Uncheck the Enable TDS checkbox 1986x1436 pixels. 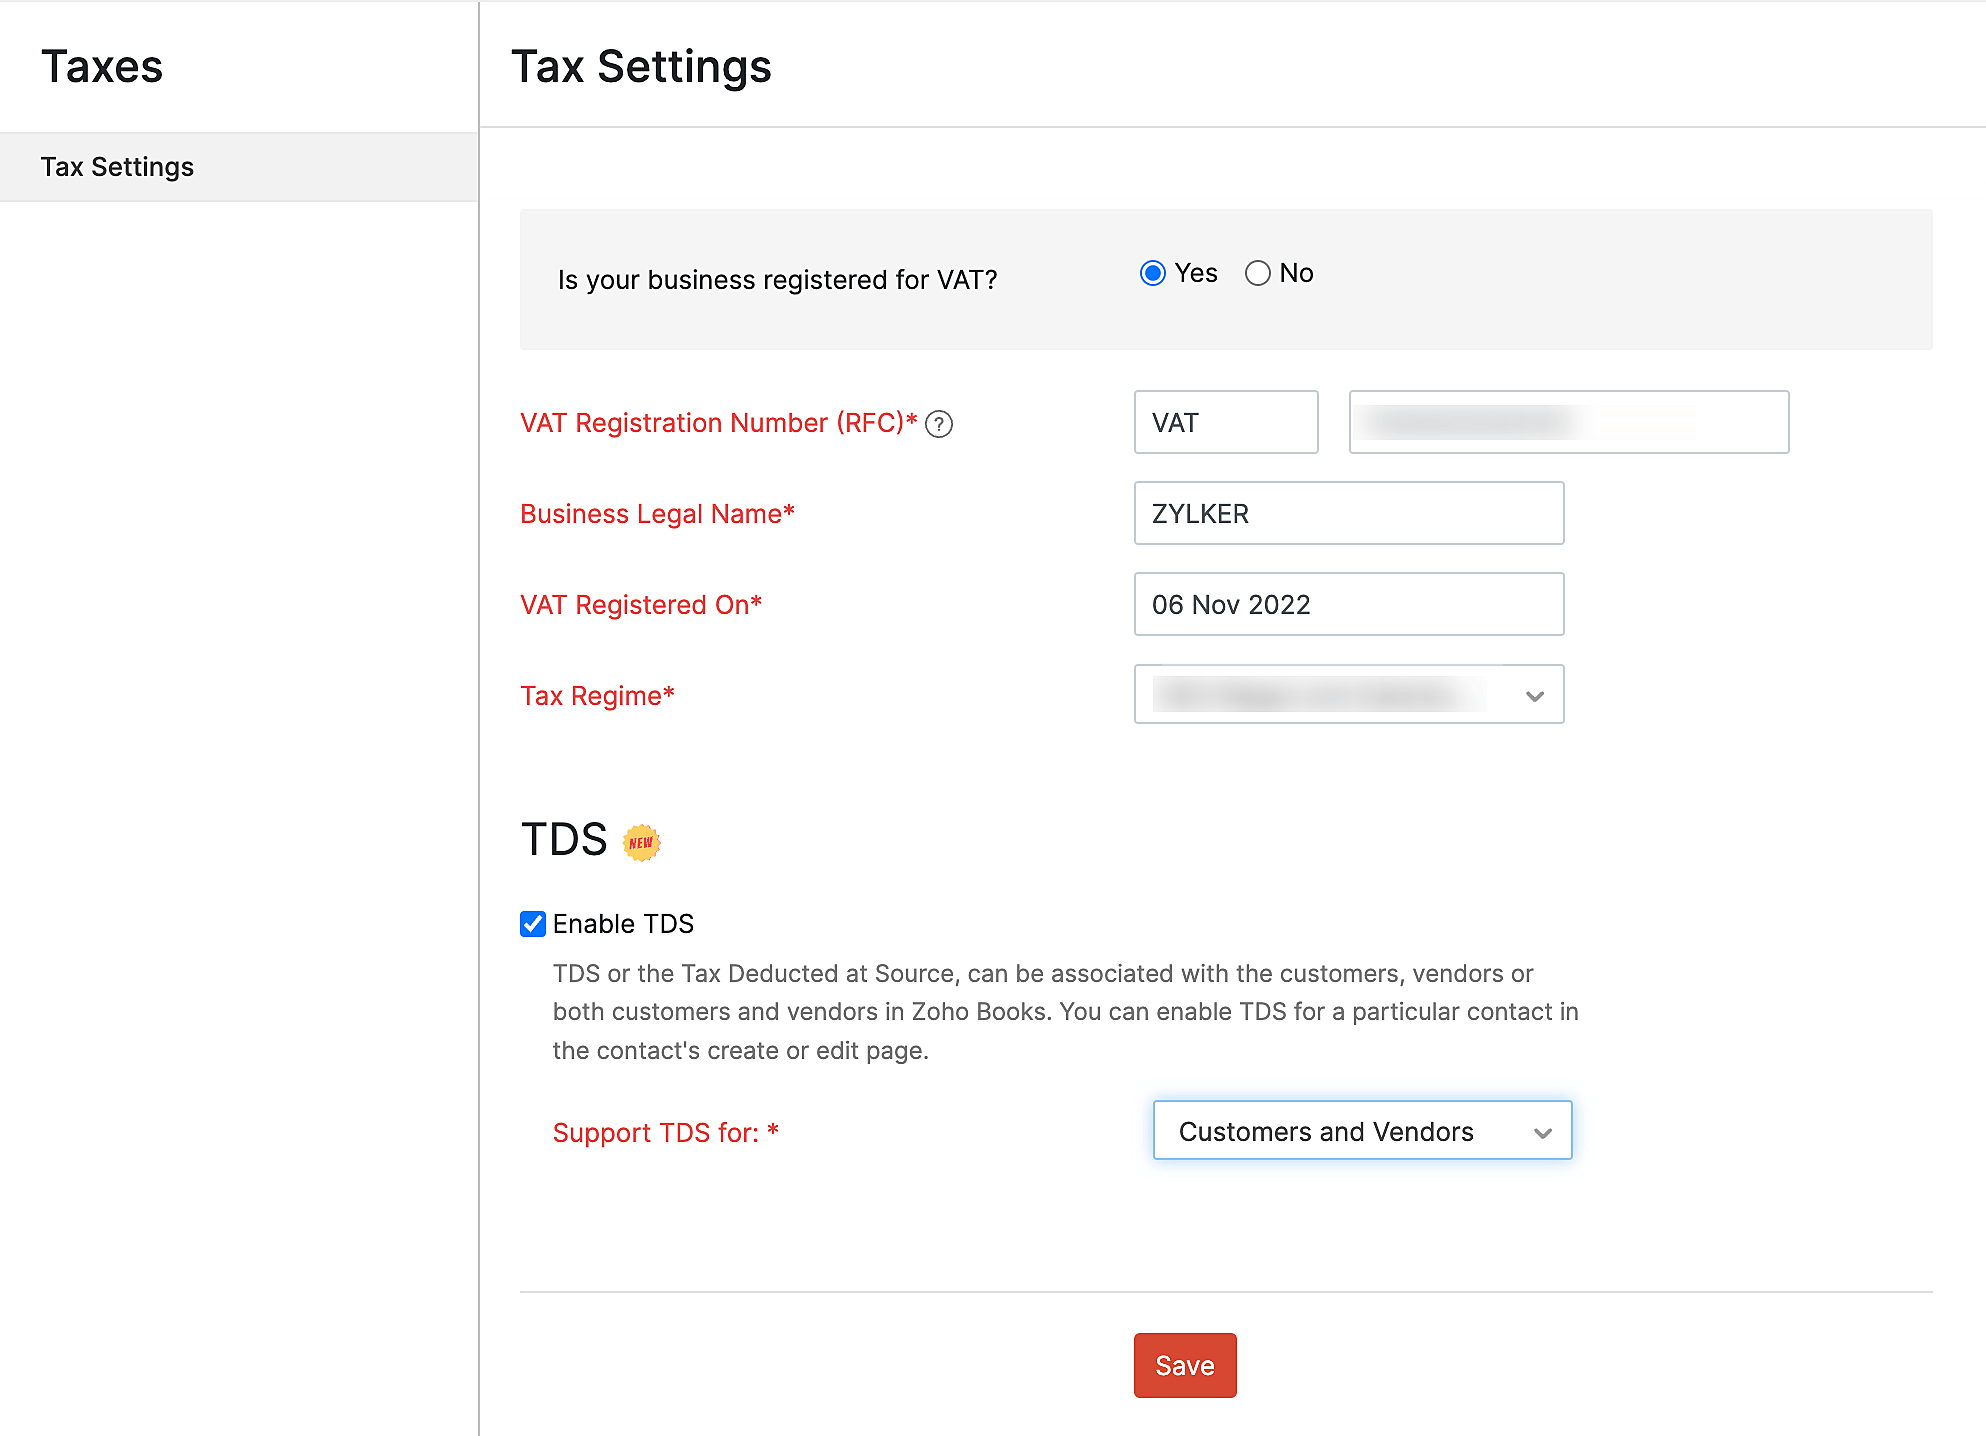[531, 924]
